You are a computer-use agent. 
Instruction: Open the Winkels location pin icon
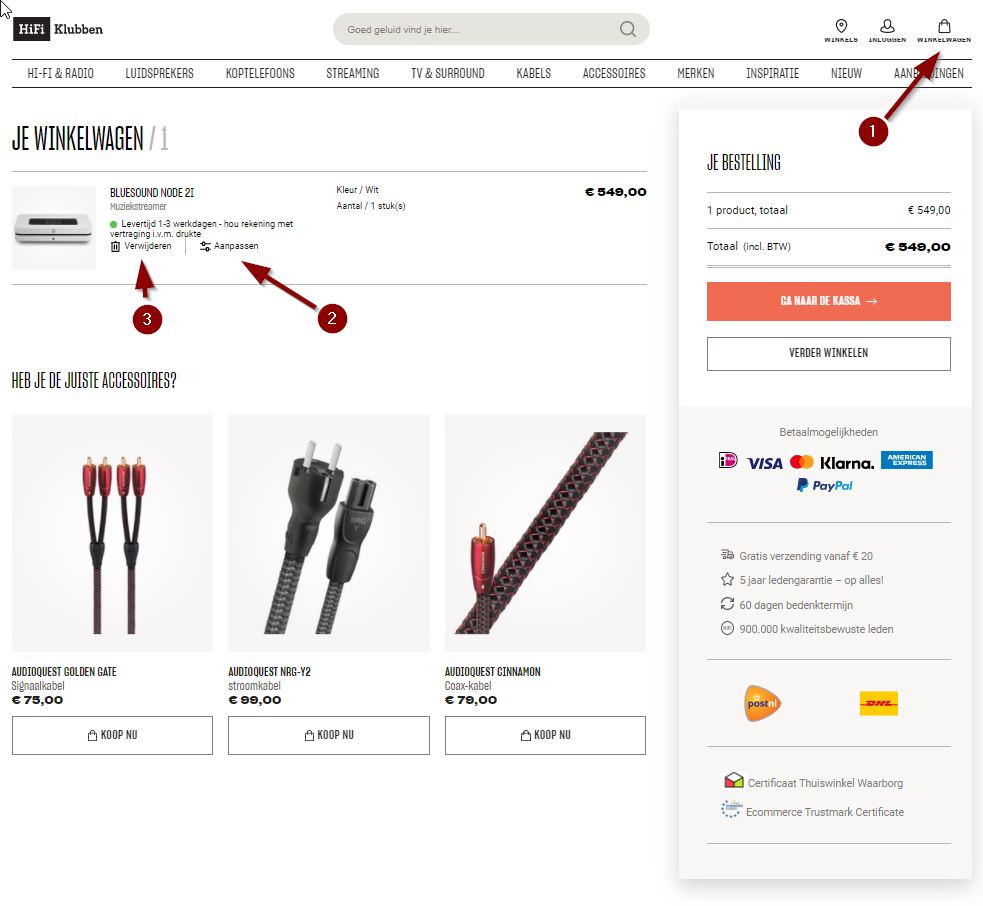(841, 26)
